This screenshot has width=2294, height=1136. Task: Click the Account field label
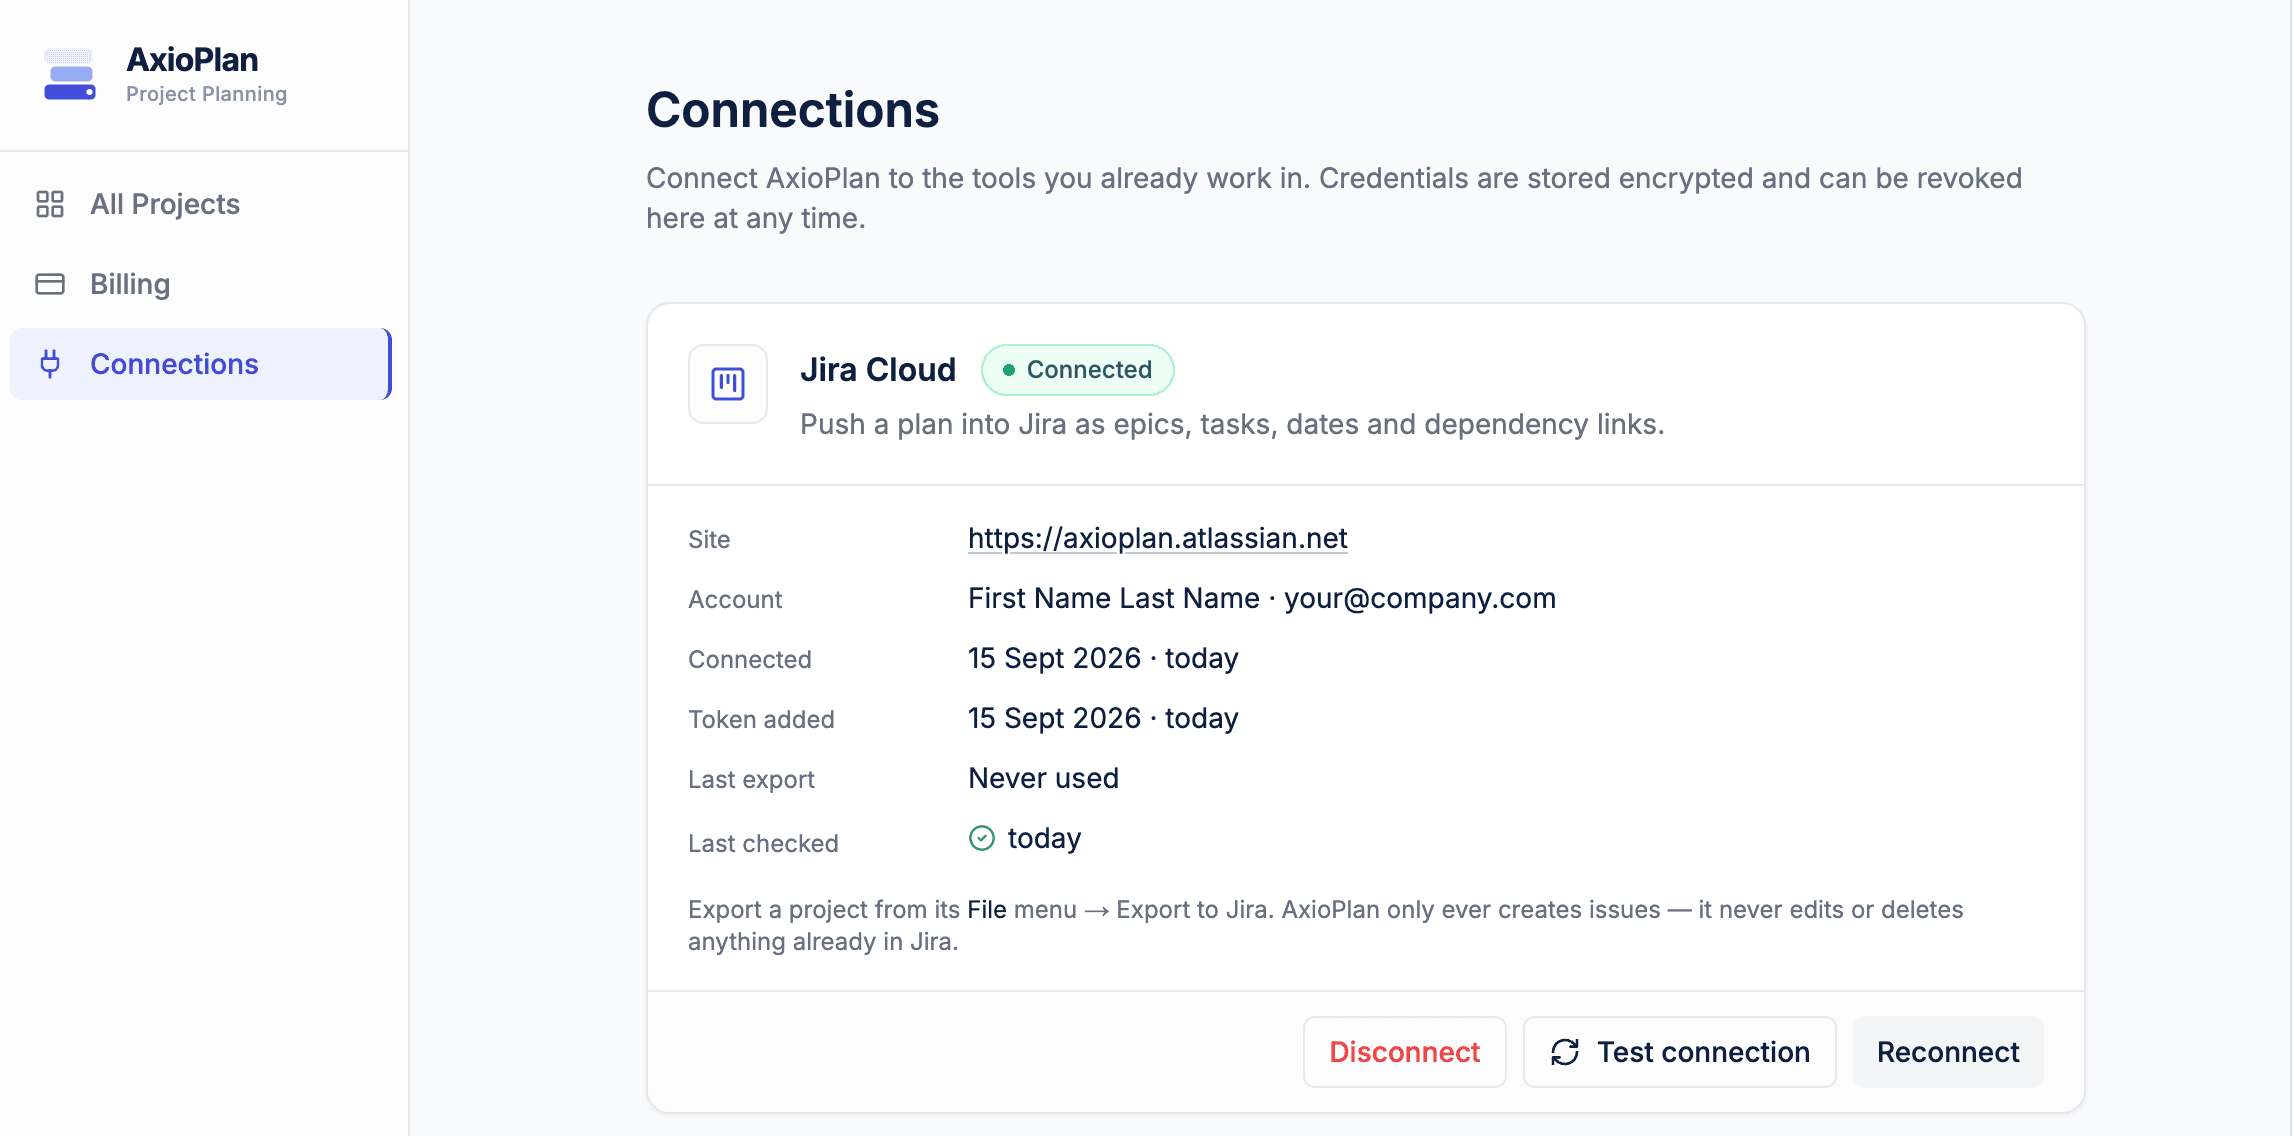(735, 599)
